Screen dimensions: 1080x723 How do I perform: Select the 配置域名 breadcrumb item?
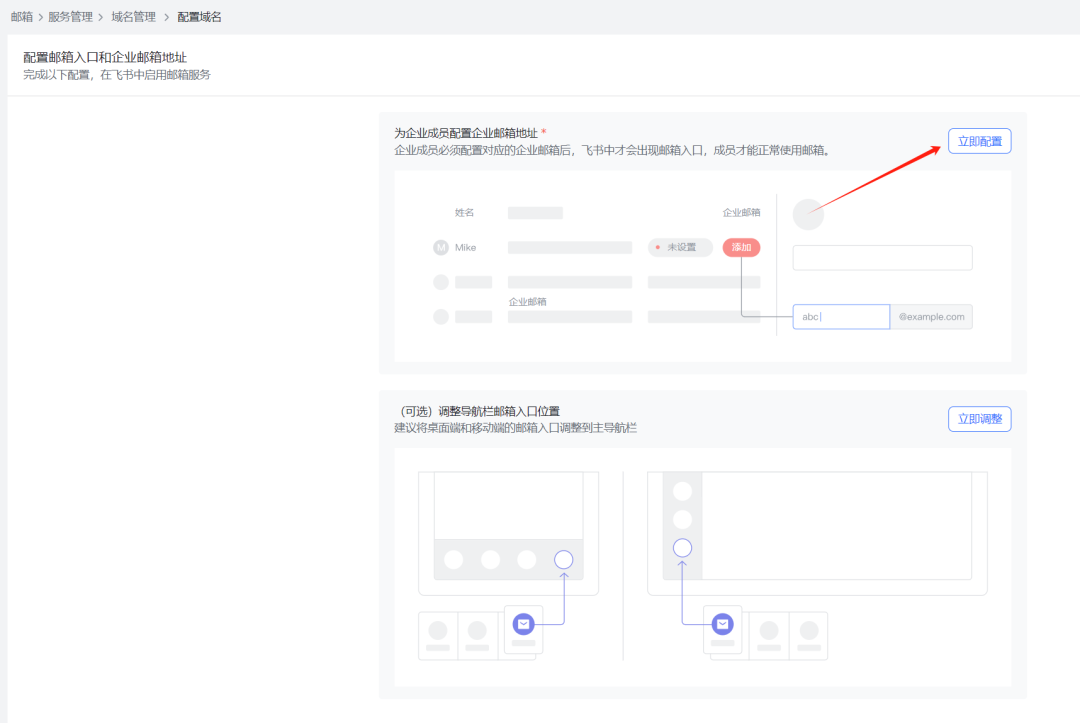[199, 17]
